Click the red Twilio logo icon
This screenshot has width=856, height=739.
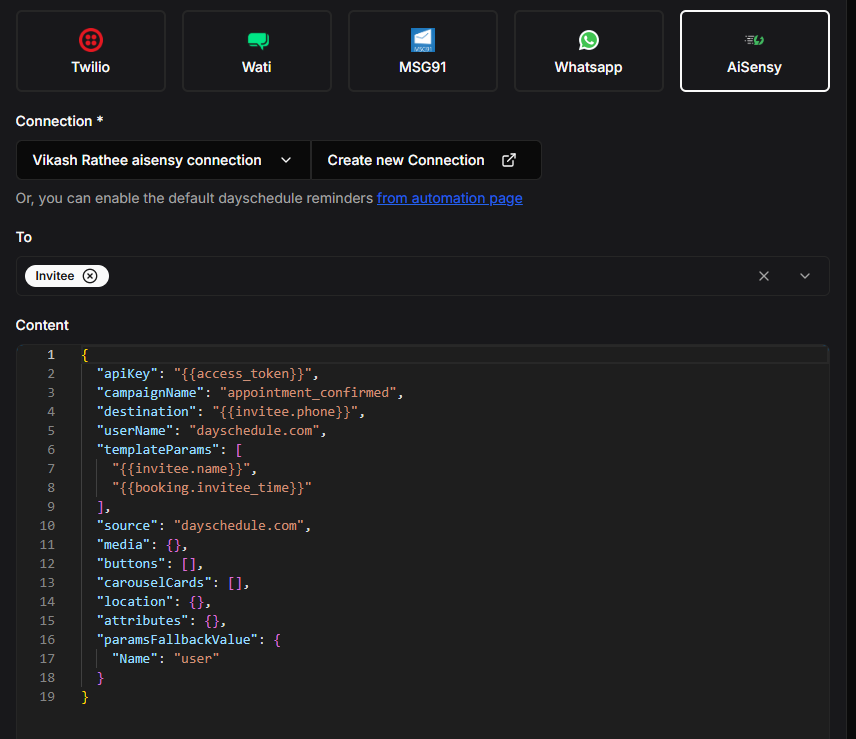[91, 40]
